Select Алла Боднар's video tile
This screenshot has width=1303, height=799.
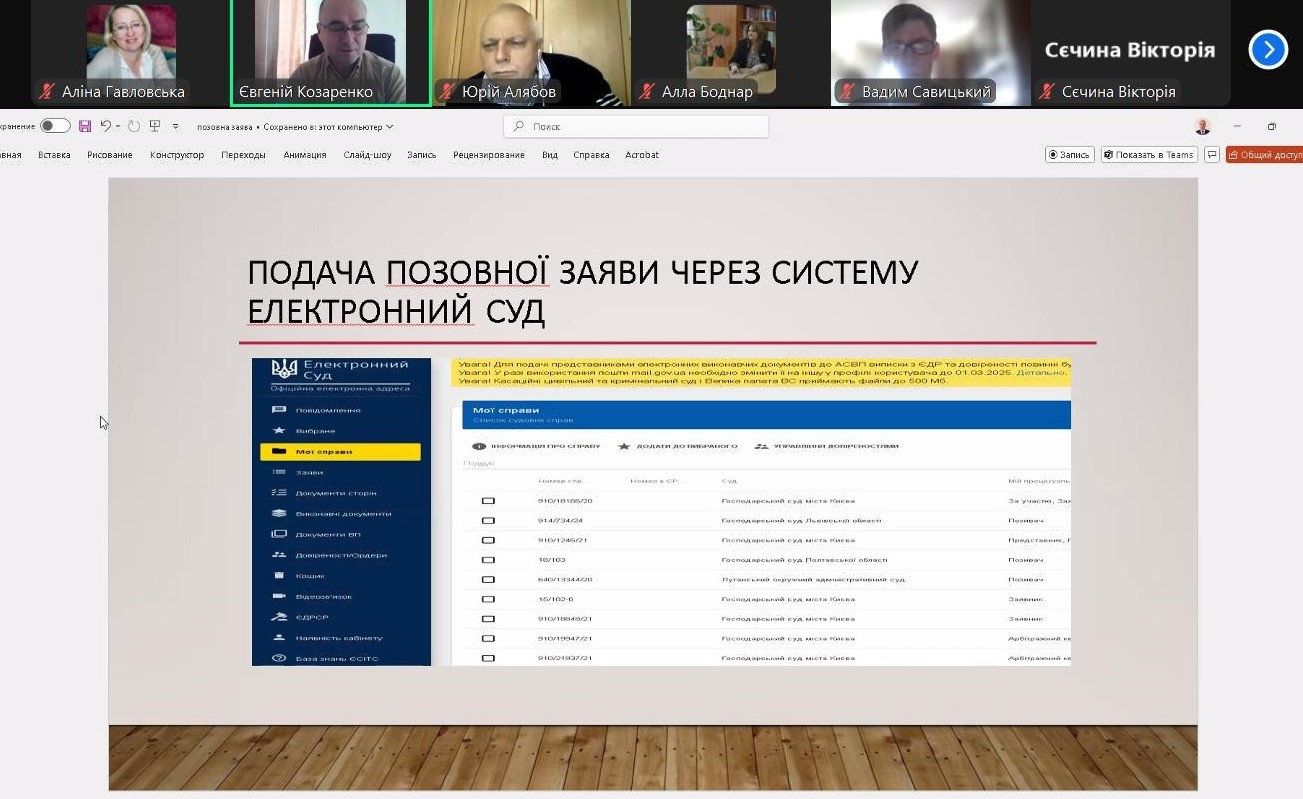point(731,52)
